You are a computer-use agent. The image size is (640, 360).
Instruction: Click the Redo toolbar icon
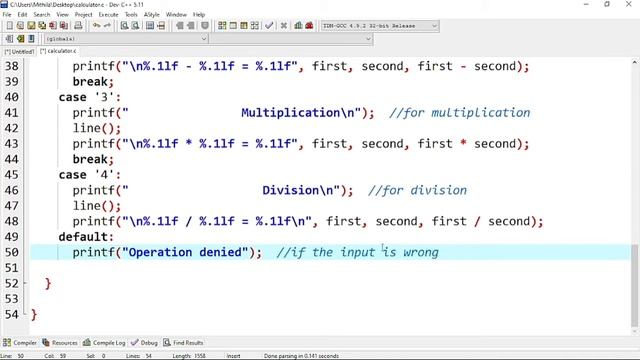tap(107, 26)
